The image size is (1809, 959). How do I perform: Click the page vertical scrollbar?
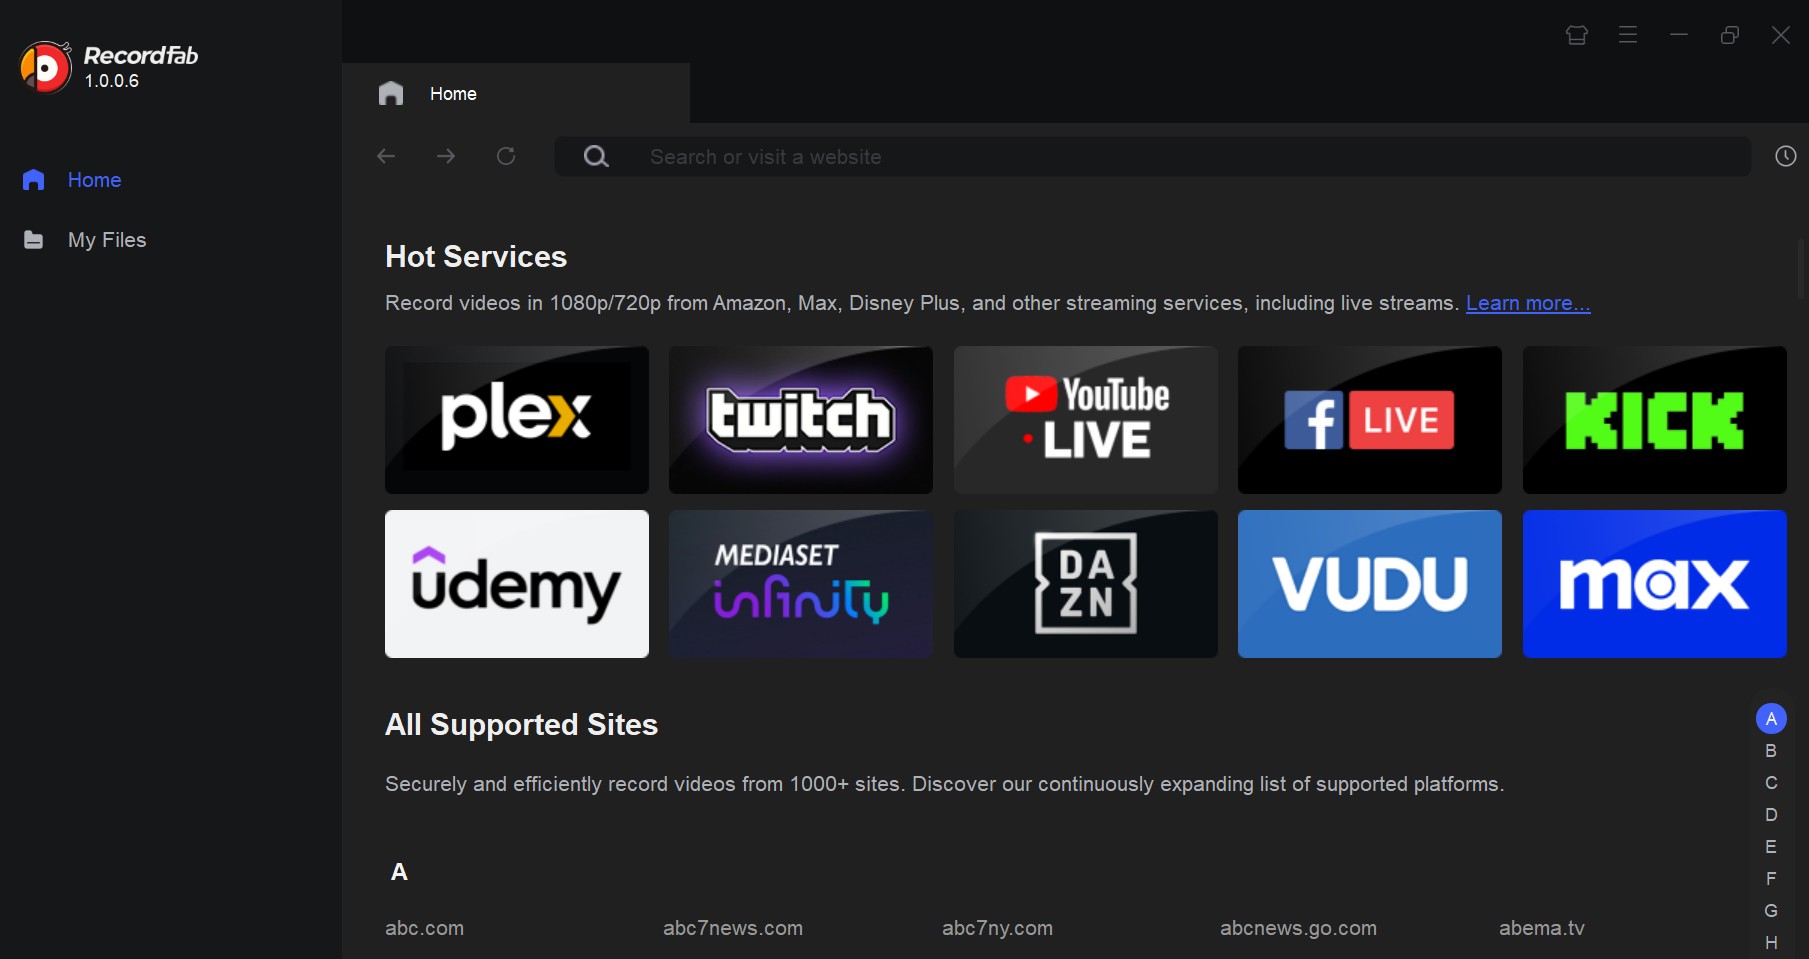click(x=1802, y=268)
